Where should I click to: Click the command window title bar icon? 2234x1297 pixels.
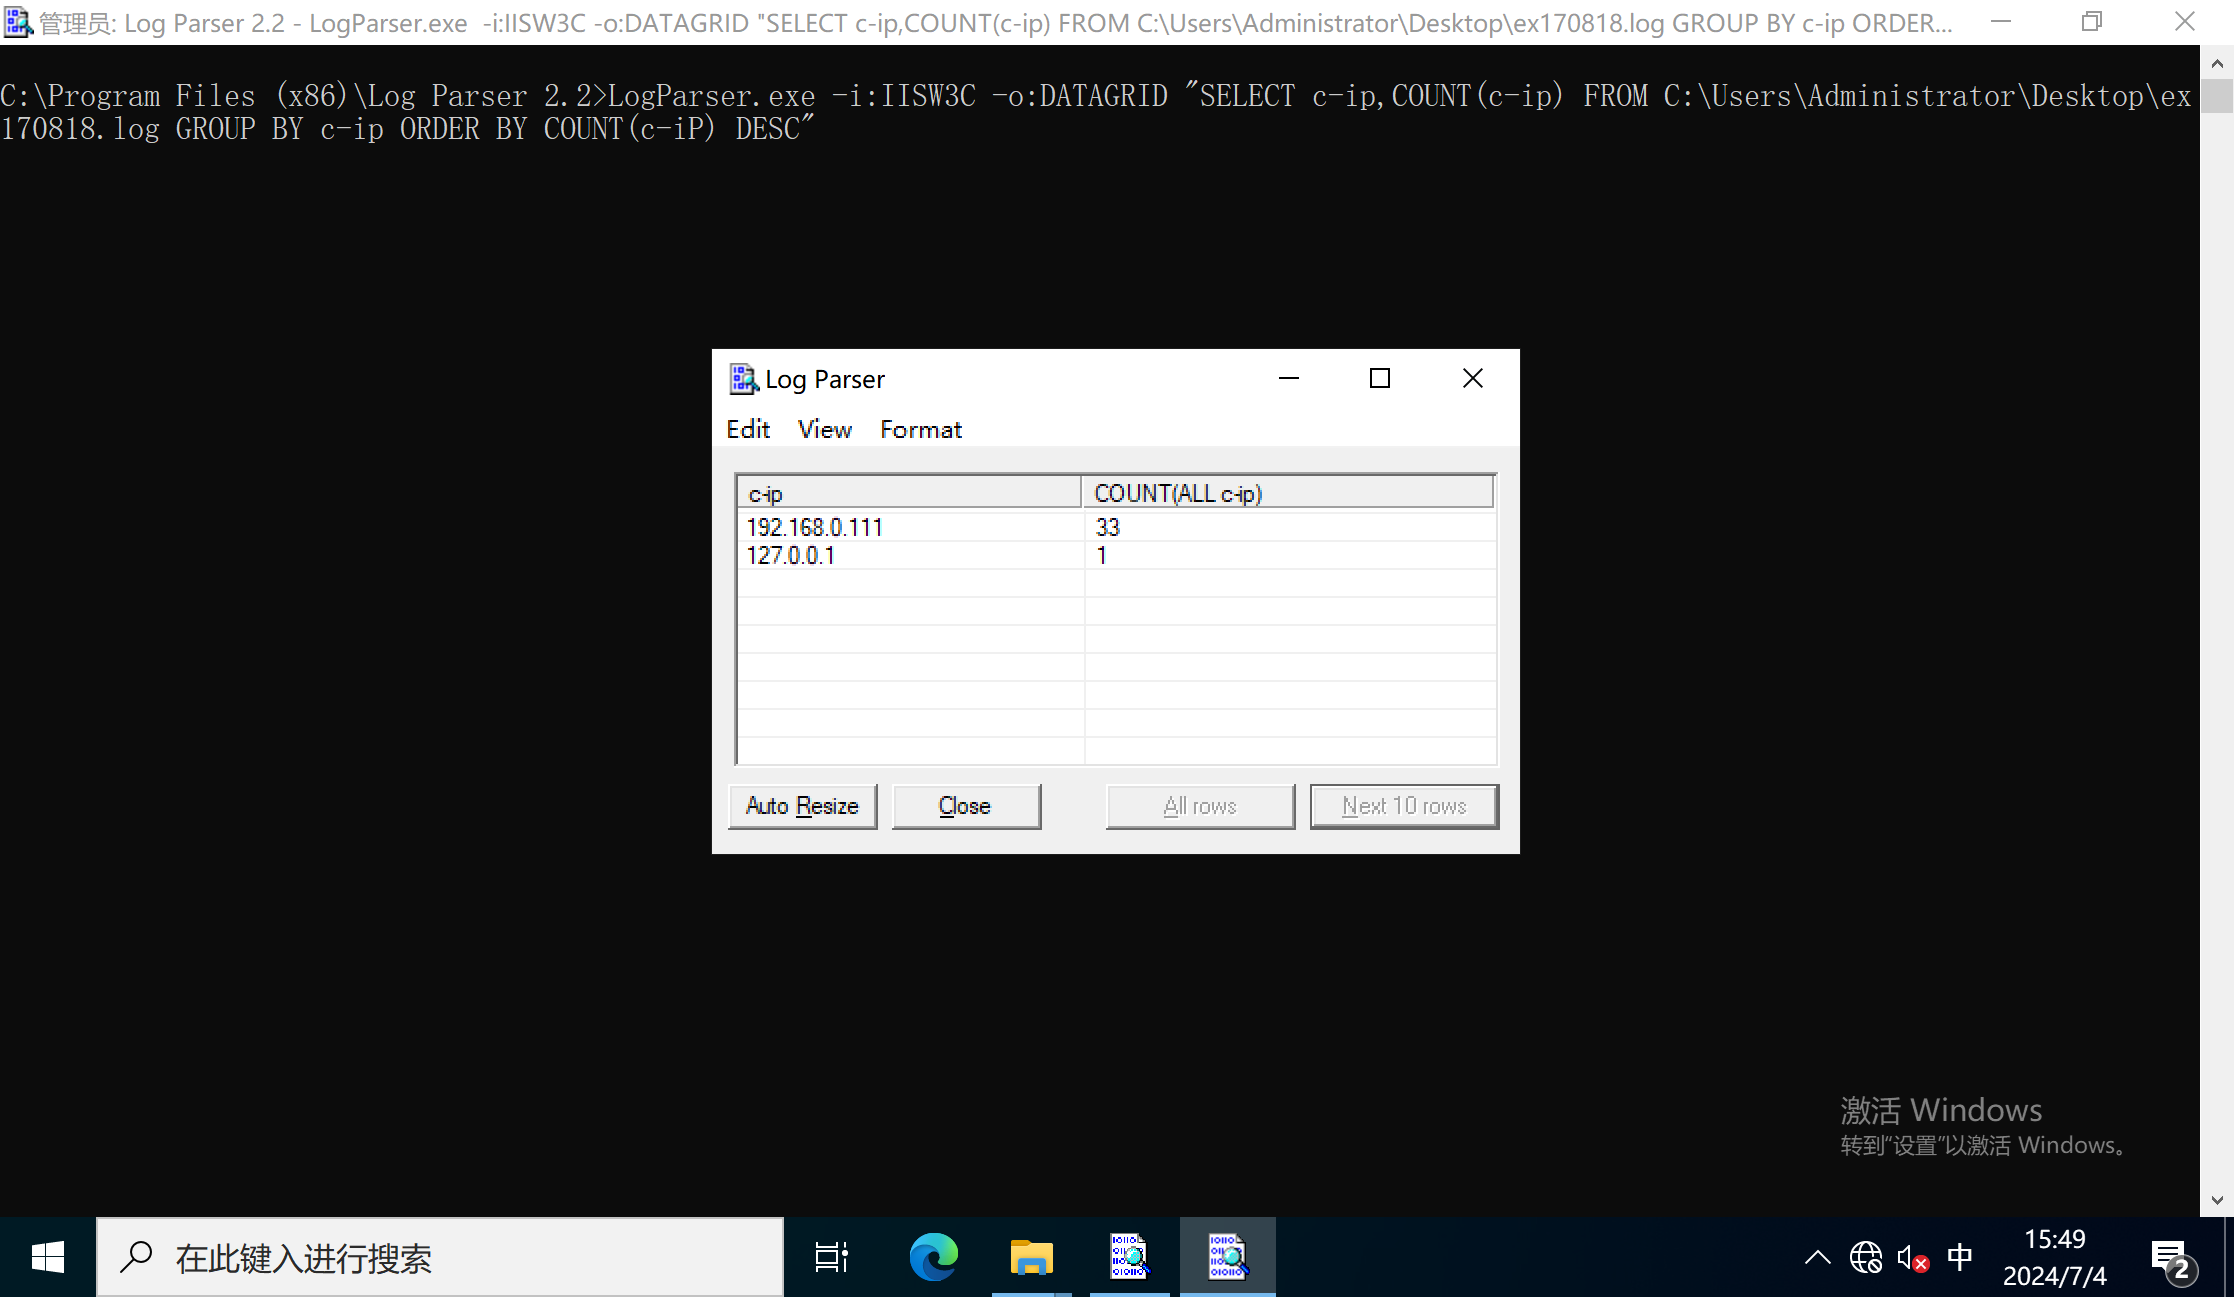pos(18,22)
